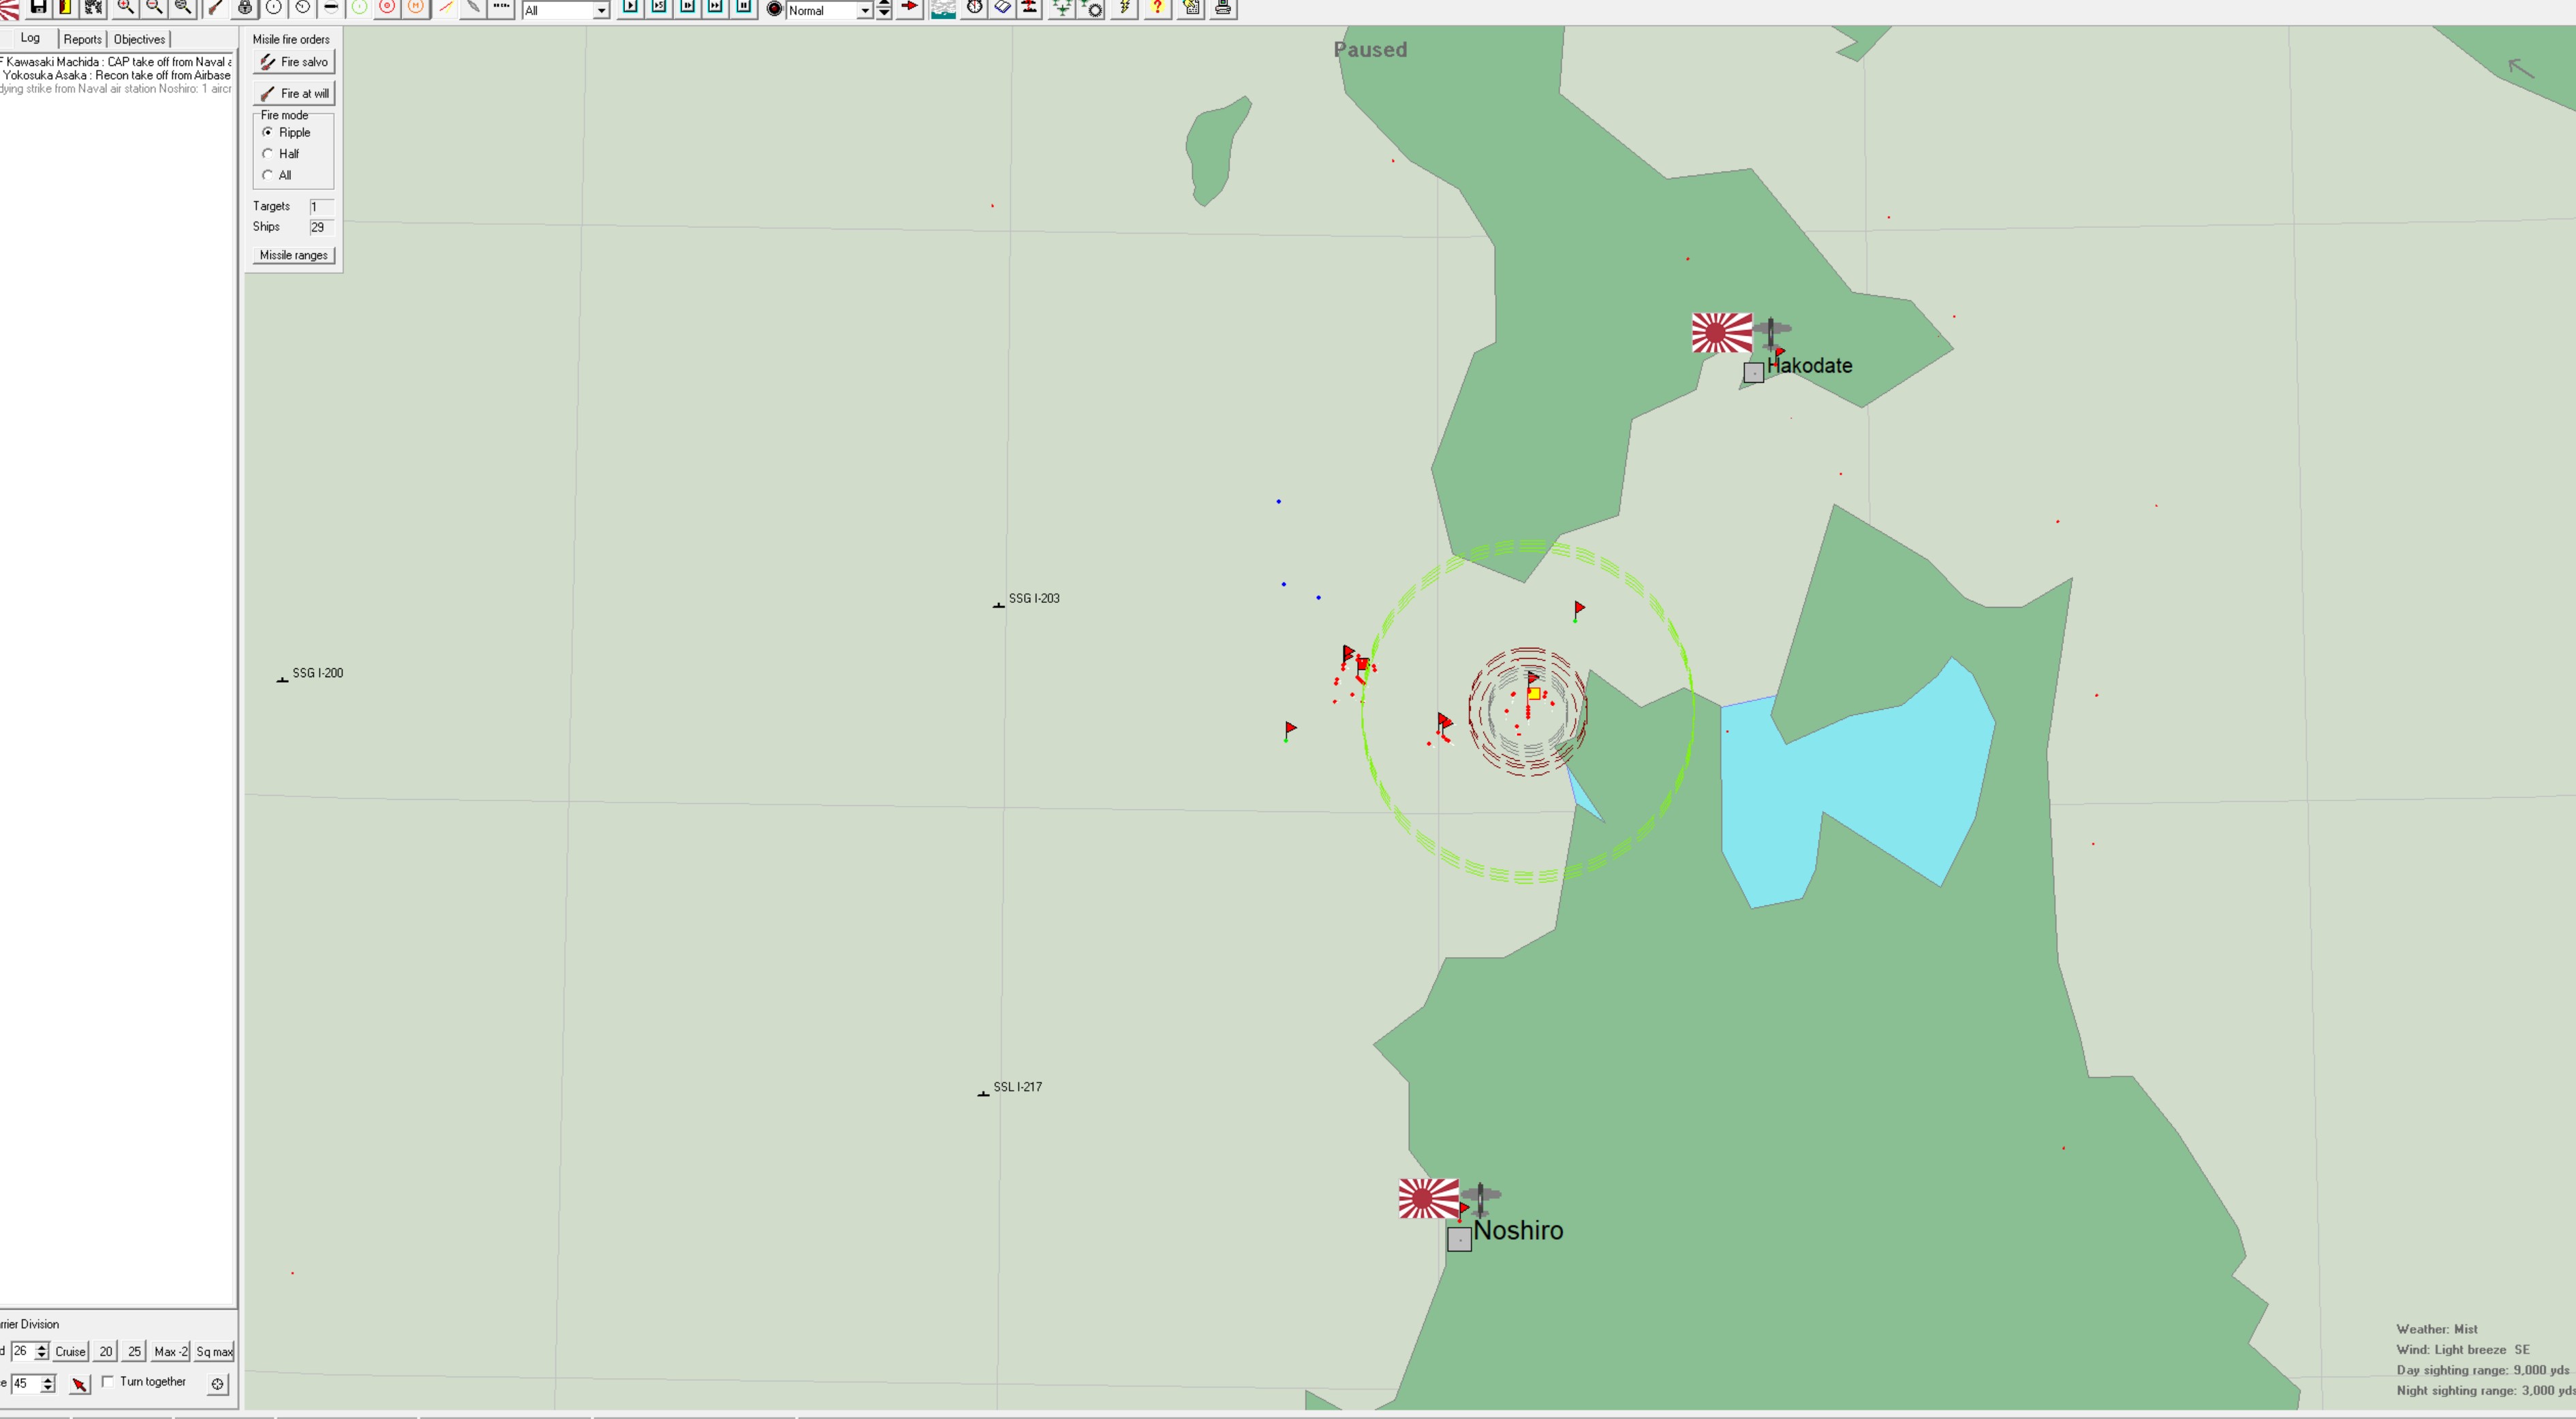Click the orange M circle icon
This screenshot has height=1419, width=2576.
[x=416, y=8]
